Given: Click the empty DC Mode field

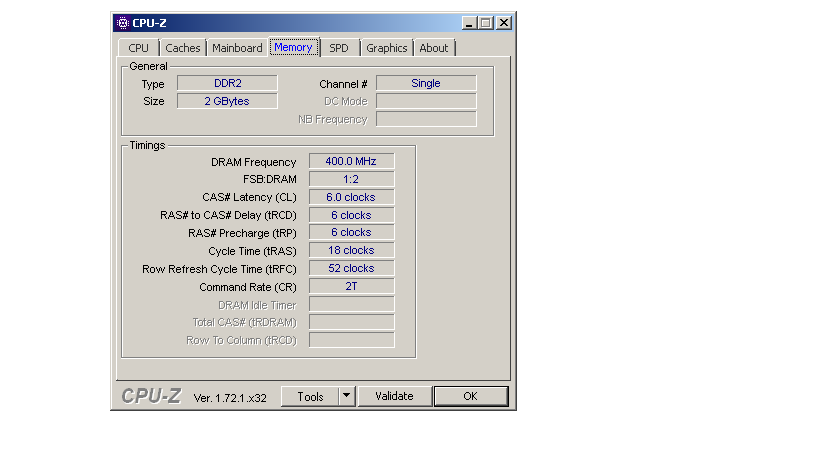Looking at the screenshot, I should coord(426,101).
